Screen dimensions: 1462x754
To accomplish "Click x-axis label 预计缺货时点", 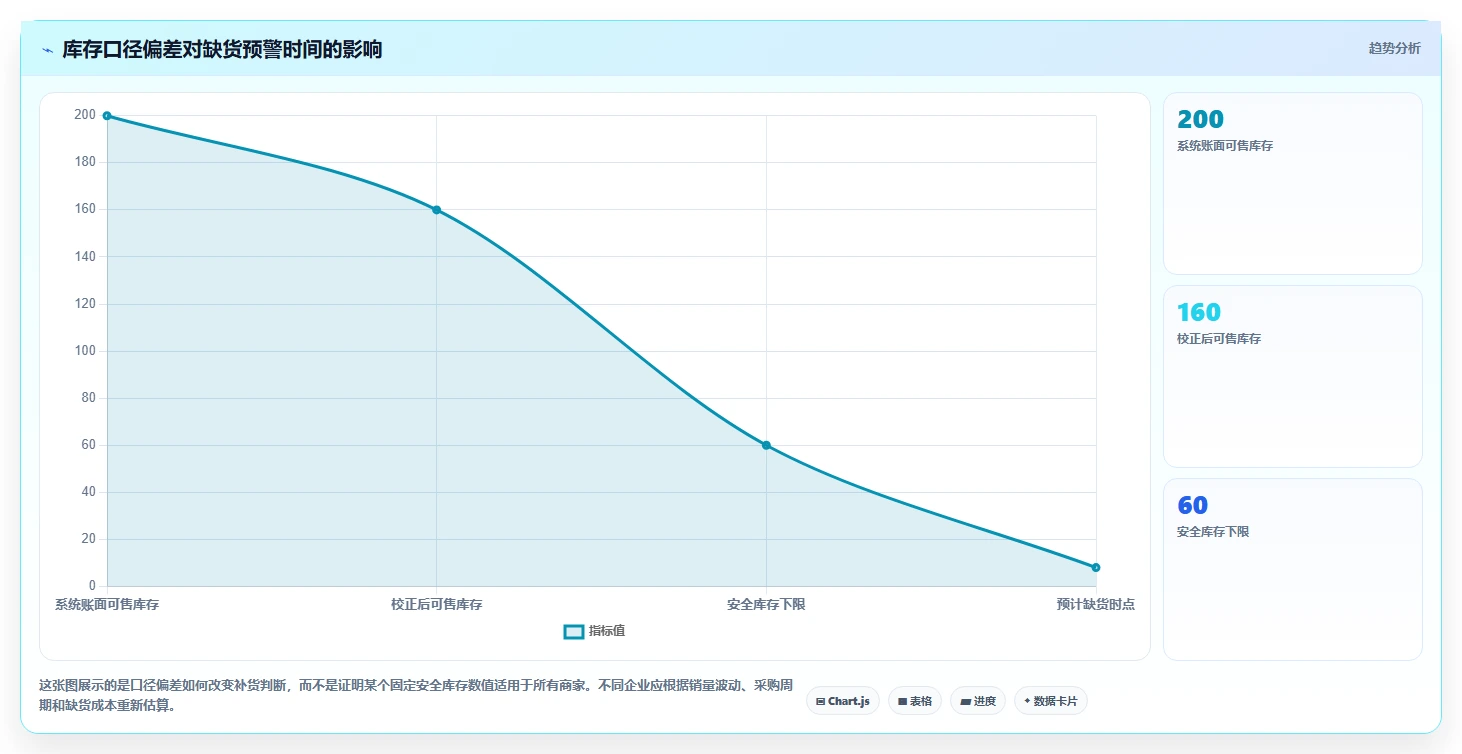I will pos(1095,604).
